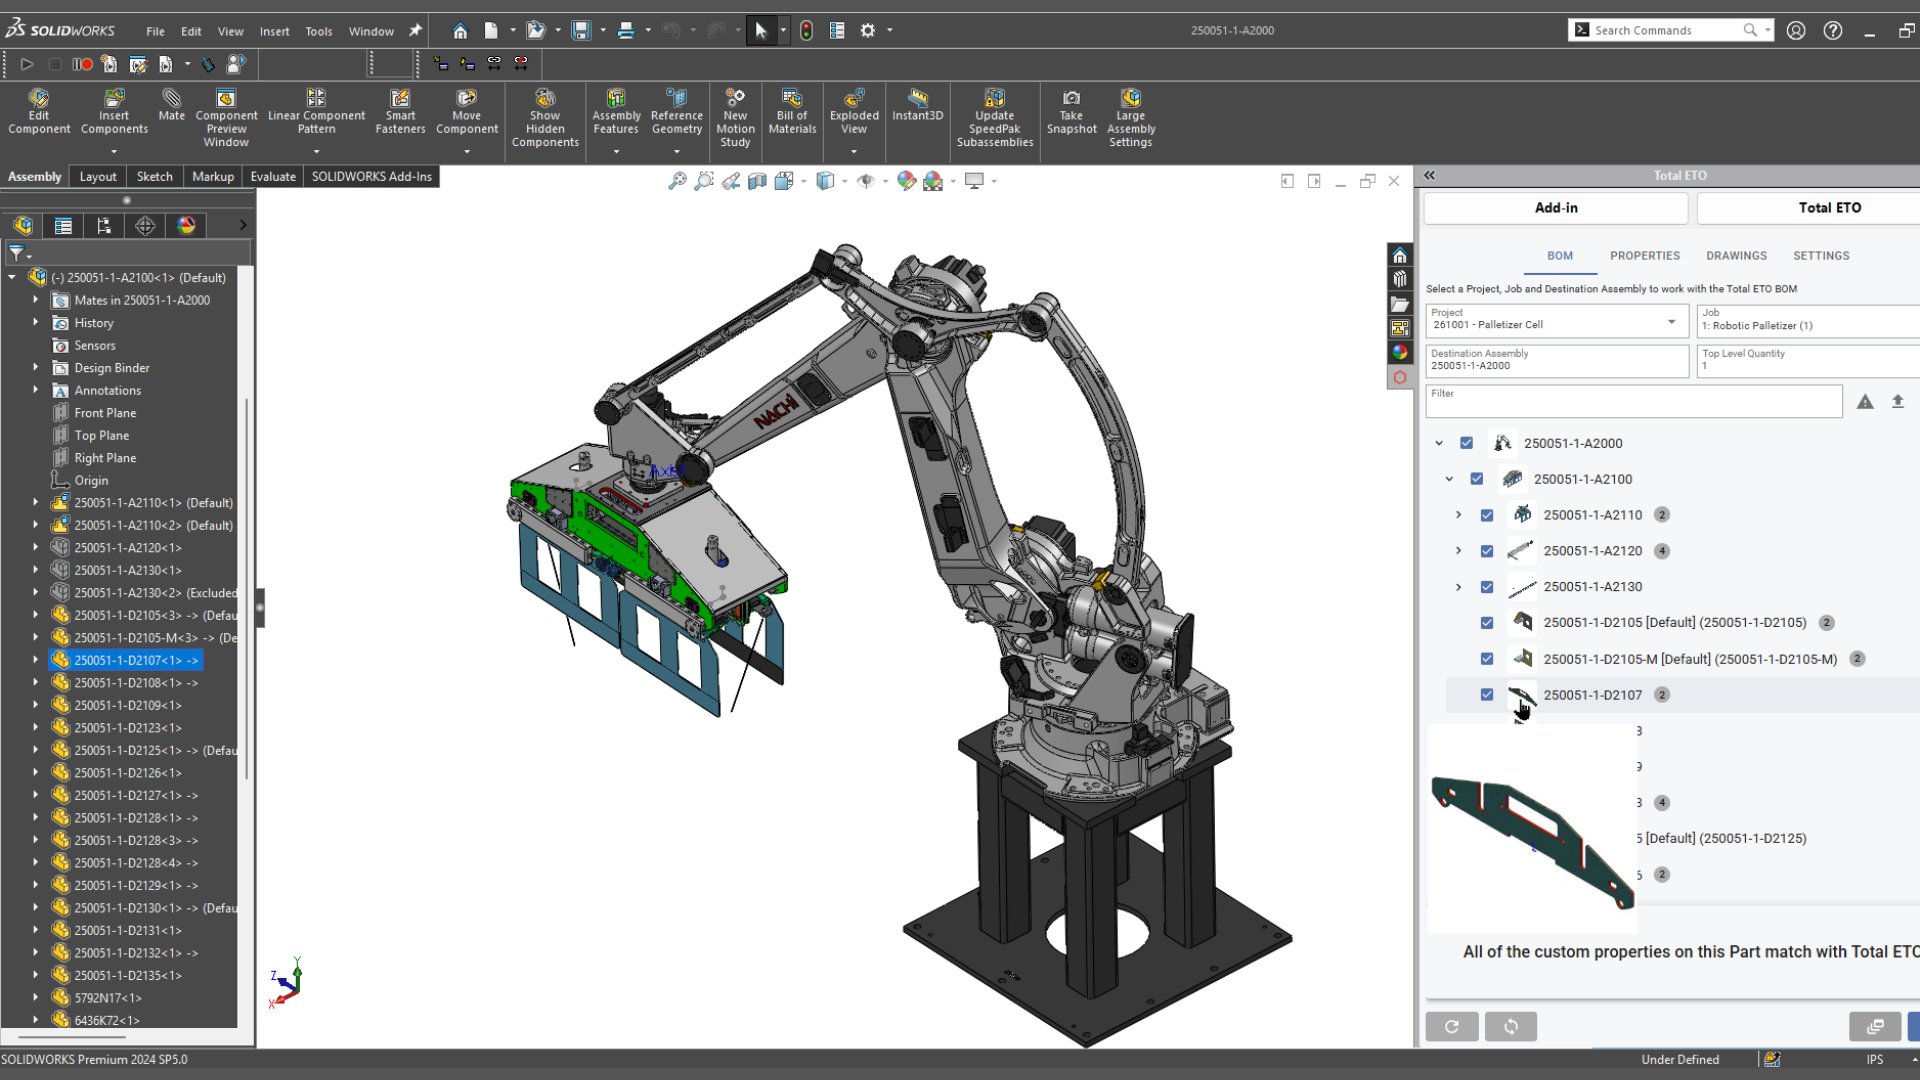This screenshot has height=1080, width=1920.
Task: Start a New Motion Study
Action: (x=735, y=117)
